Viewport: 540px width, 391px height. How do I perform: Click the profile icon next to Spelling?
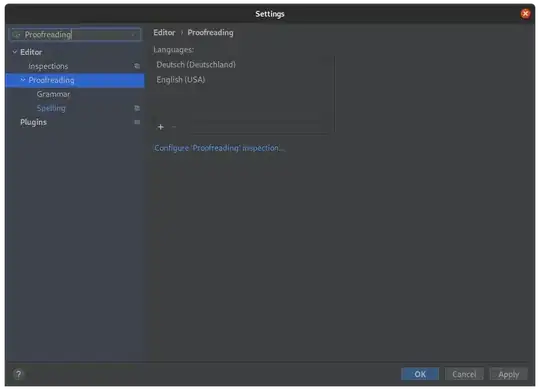pos(137,108)
